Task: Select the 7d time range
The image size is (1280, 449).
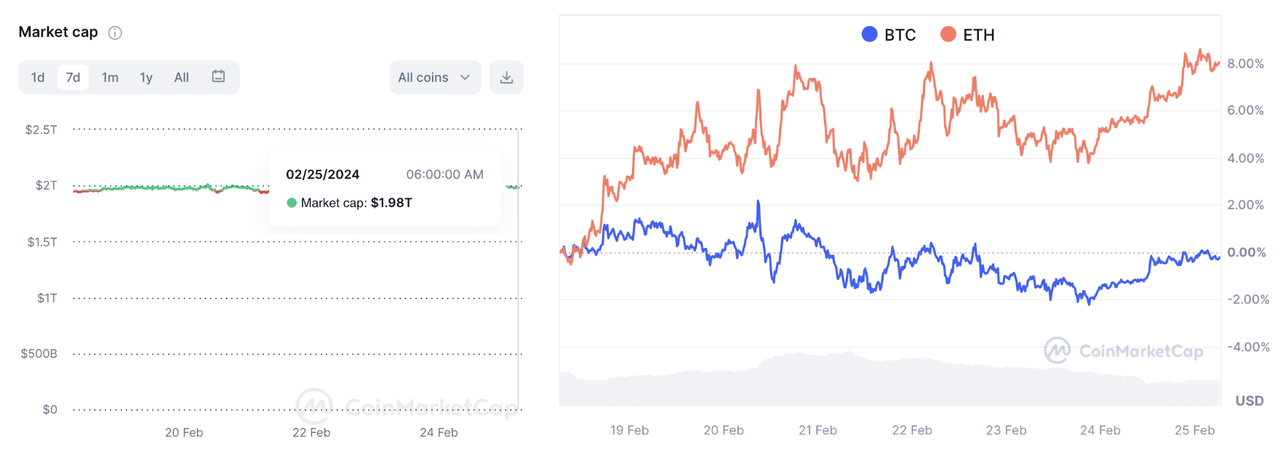Action: coord(73,77)
